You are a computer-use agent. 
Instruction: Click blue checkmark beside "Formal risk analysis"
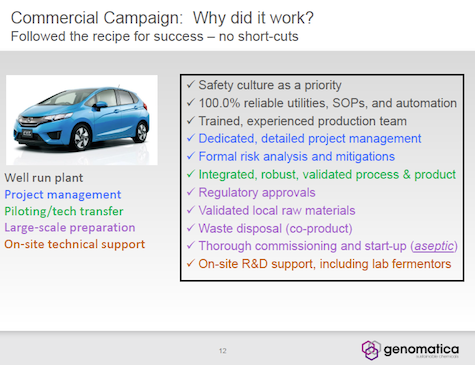[x=191, y=156]
